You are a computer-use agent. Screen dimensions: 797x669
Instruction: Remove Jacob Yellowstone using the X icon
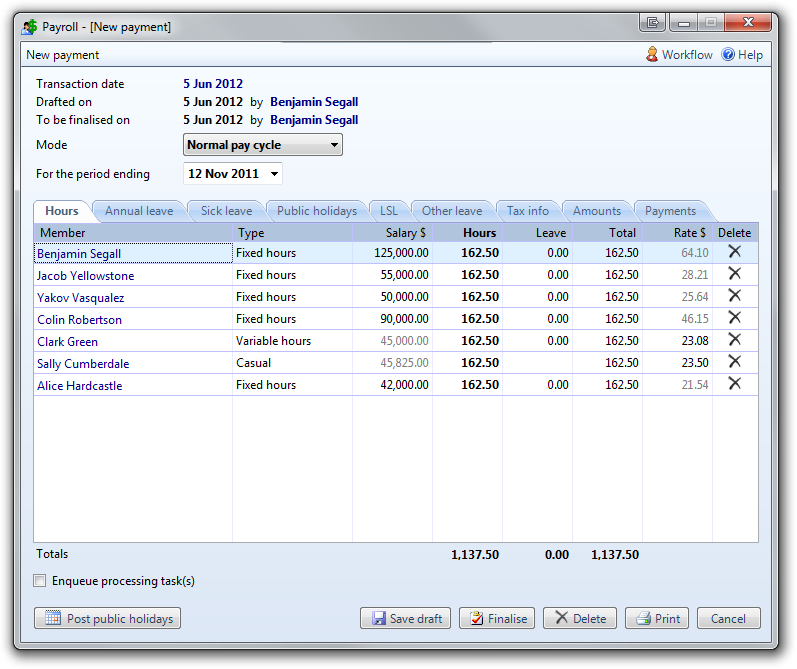734,274
